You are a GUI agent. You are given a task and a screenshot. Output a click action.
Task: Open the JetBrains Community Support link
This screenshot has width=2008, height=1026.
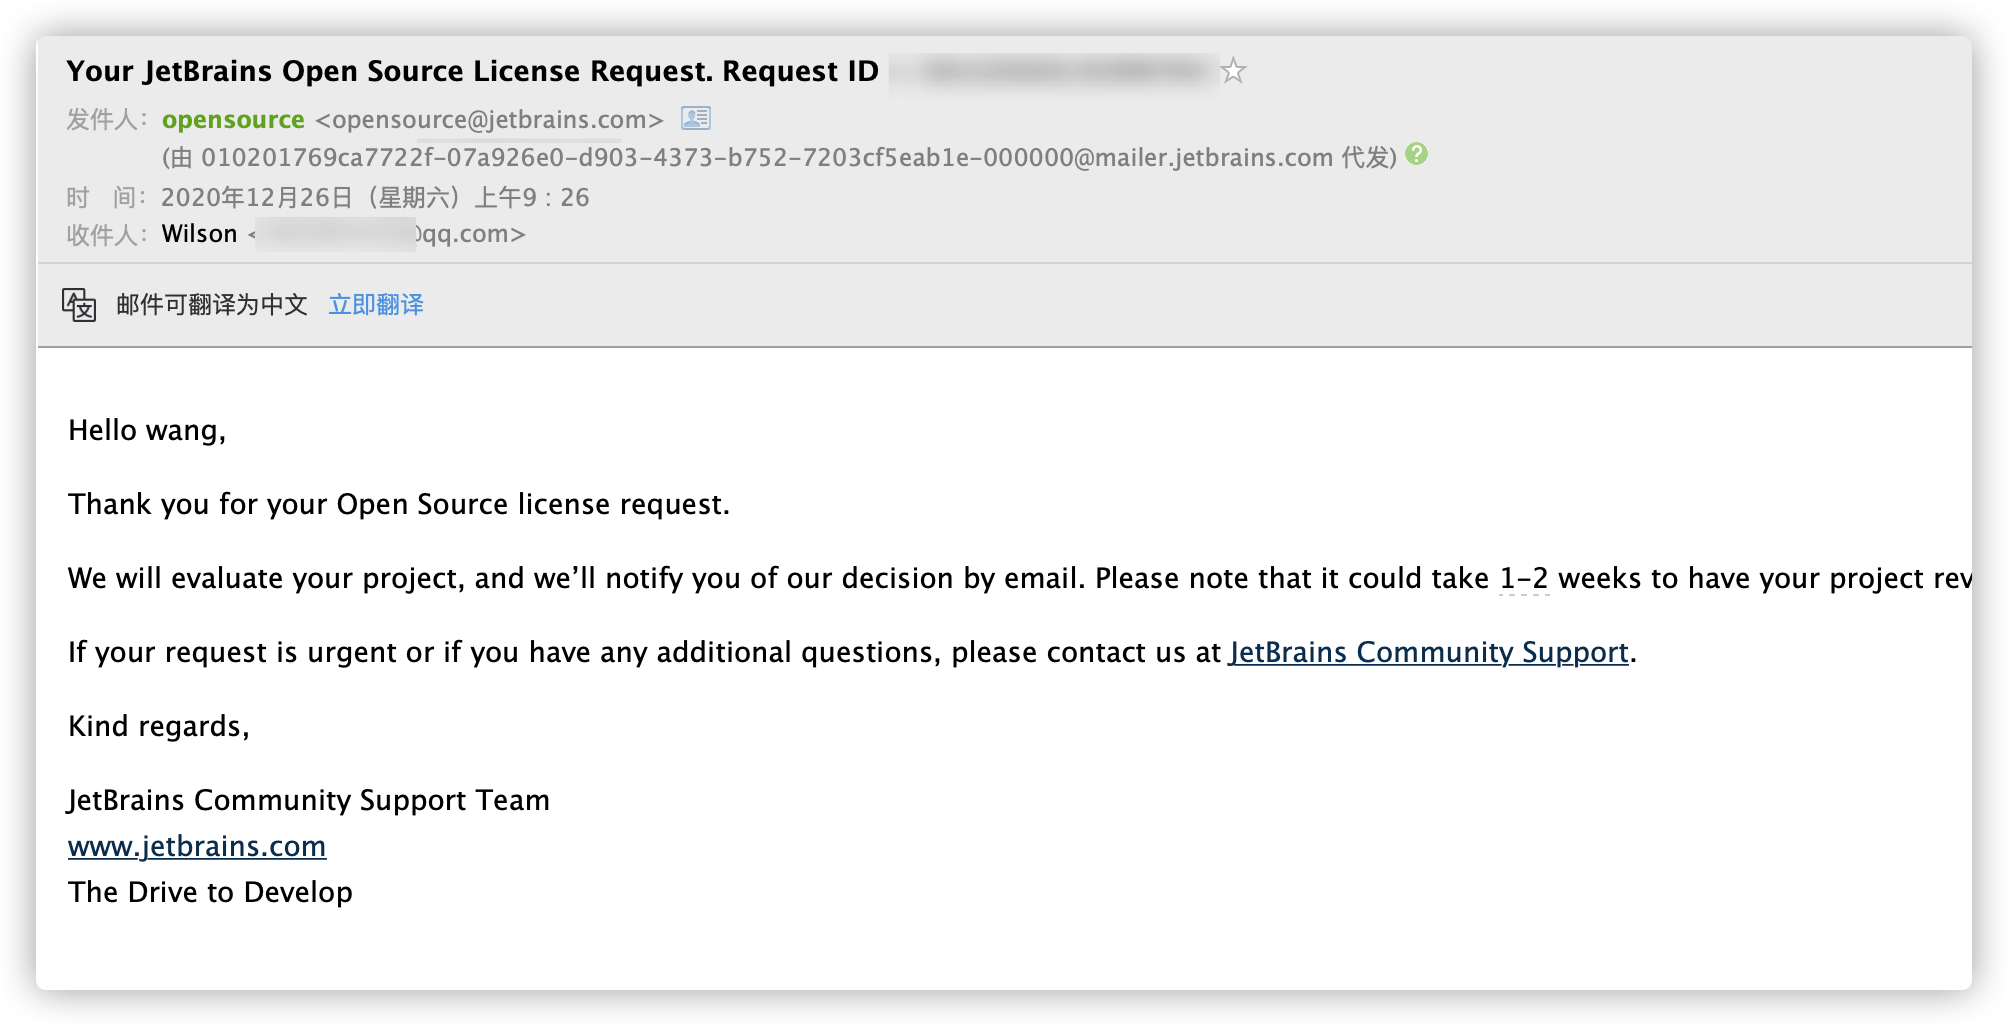pos(1428,652)
